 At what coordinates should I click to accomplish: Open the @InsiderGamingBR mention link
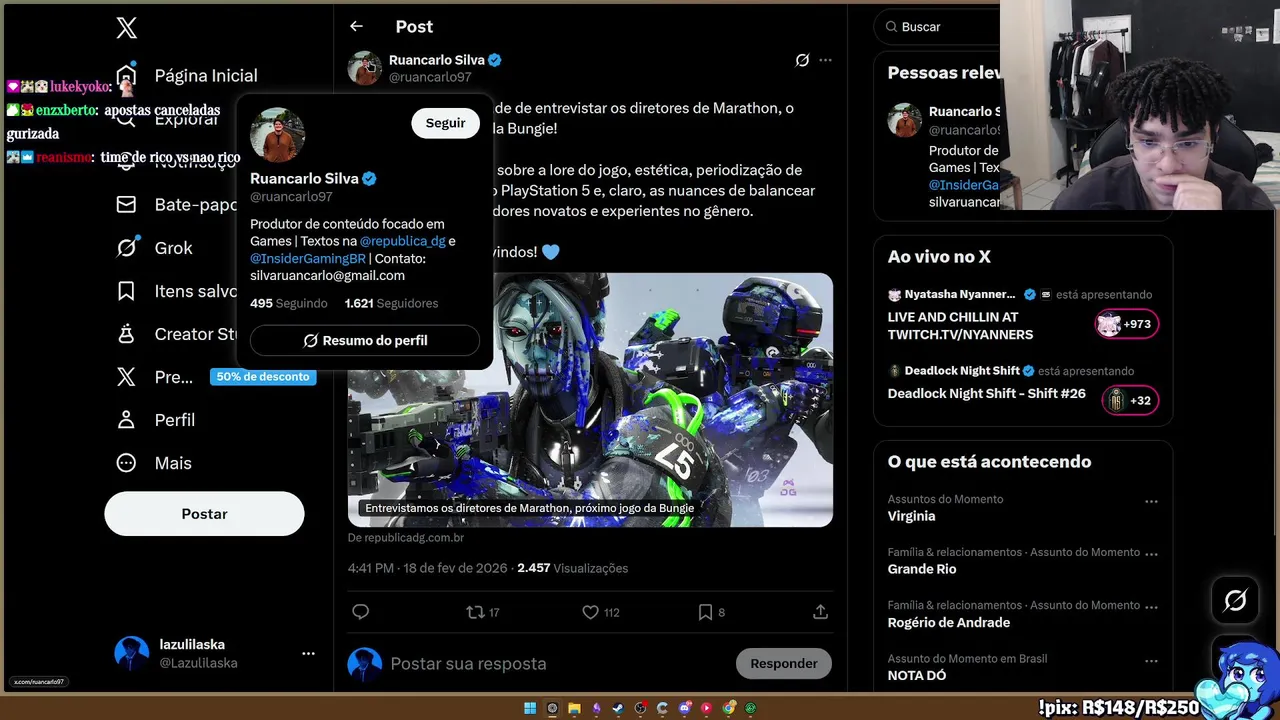point(308,258)
